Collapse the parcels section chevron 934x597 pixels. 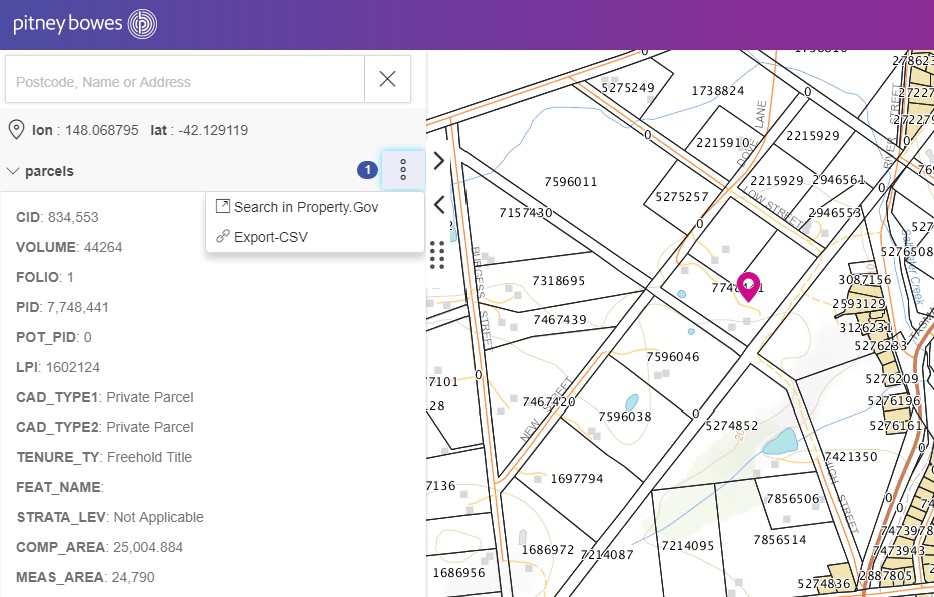[13, 171]
